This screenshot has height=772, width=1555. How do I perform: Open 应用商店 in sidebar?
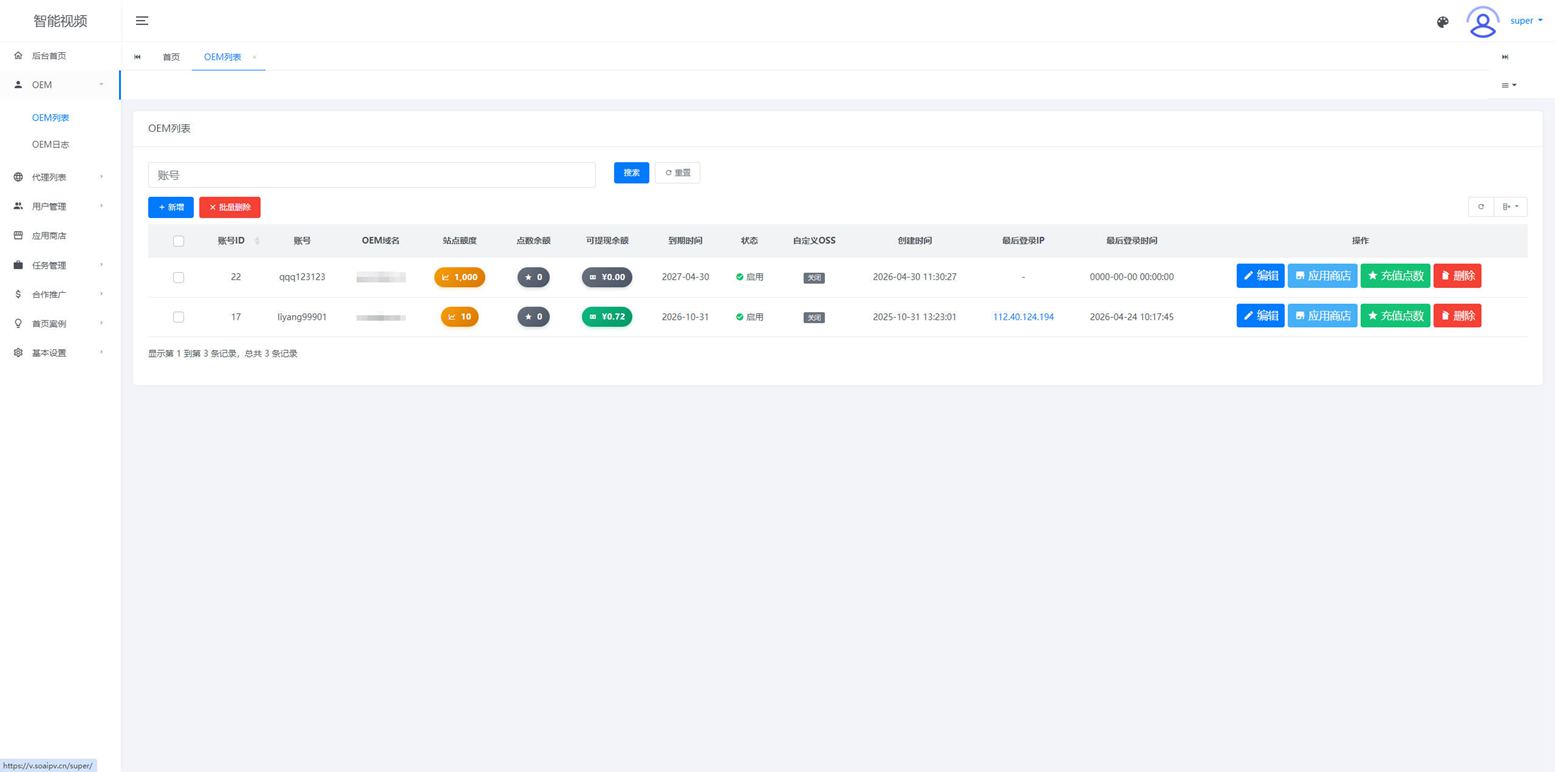[60, 236]
